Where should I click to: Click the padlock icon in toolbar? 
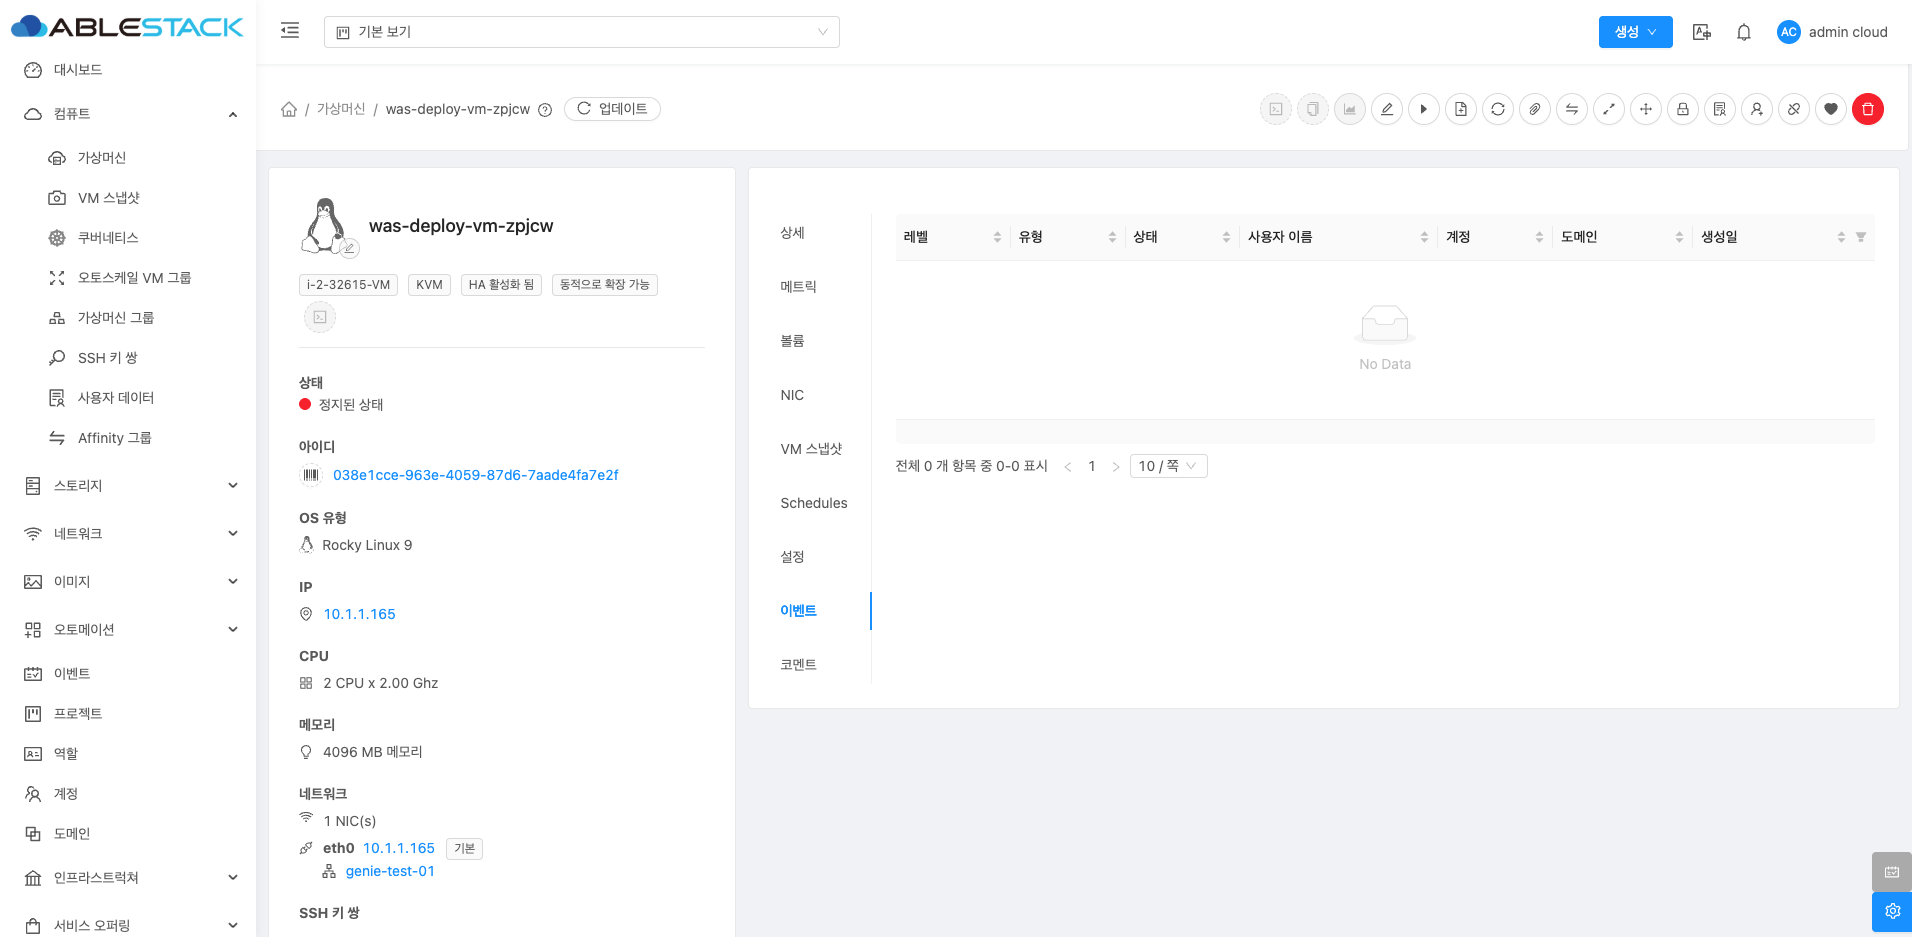click(1682, 109)
